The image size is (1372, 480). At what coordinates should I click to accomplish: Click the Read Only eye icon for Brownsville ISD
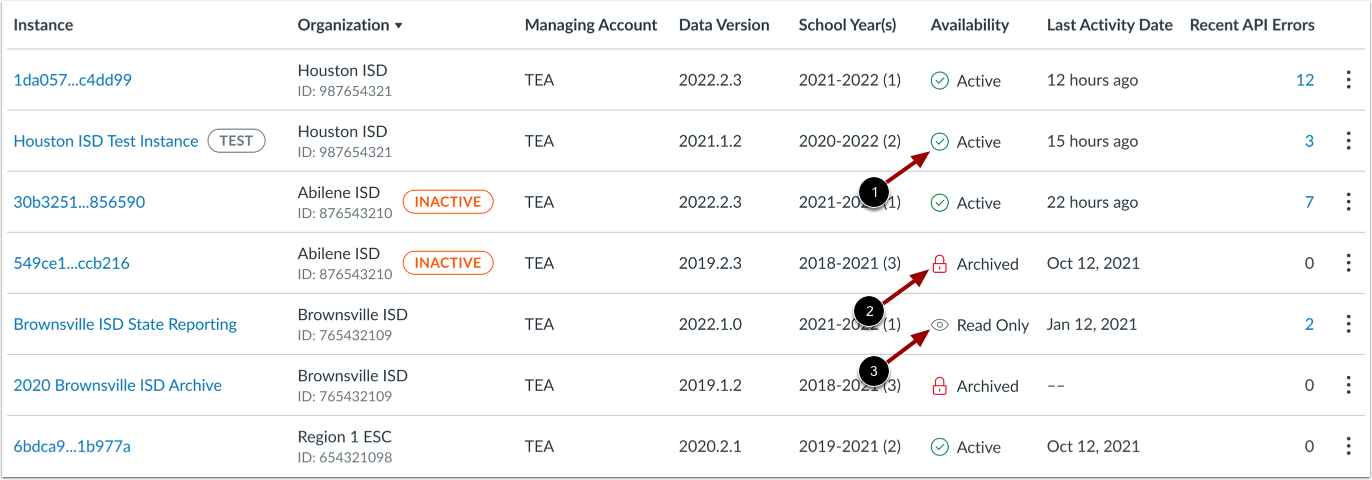[939, 325]
